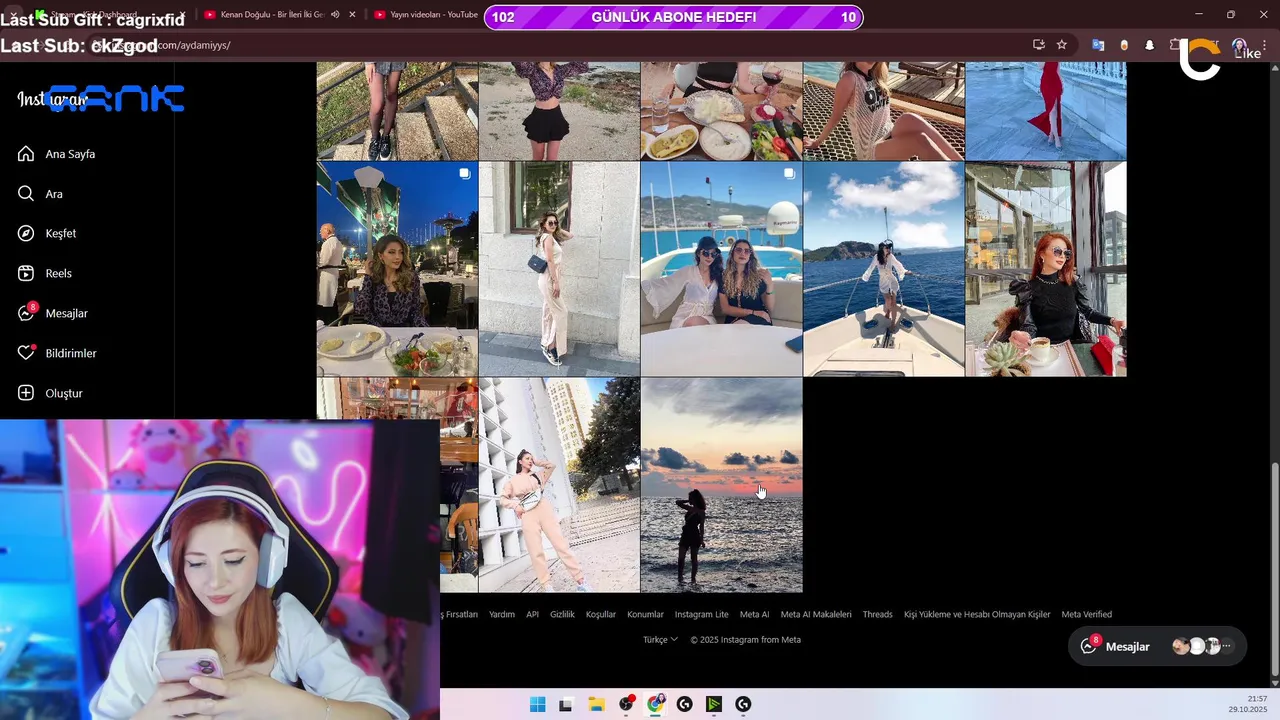Open Ana Sayfa home in Instagram sidebar
1280x720 pixels.
click(56, 154)
